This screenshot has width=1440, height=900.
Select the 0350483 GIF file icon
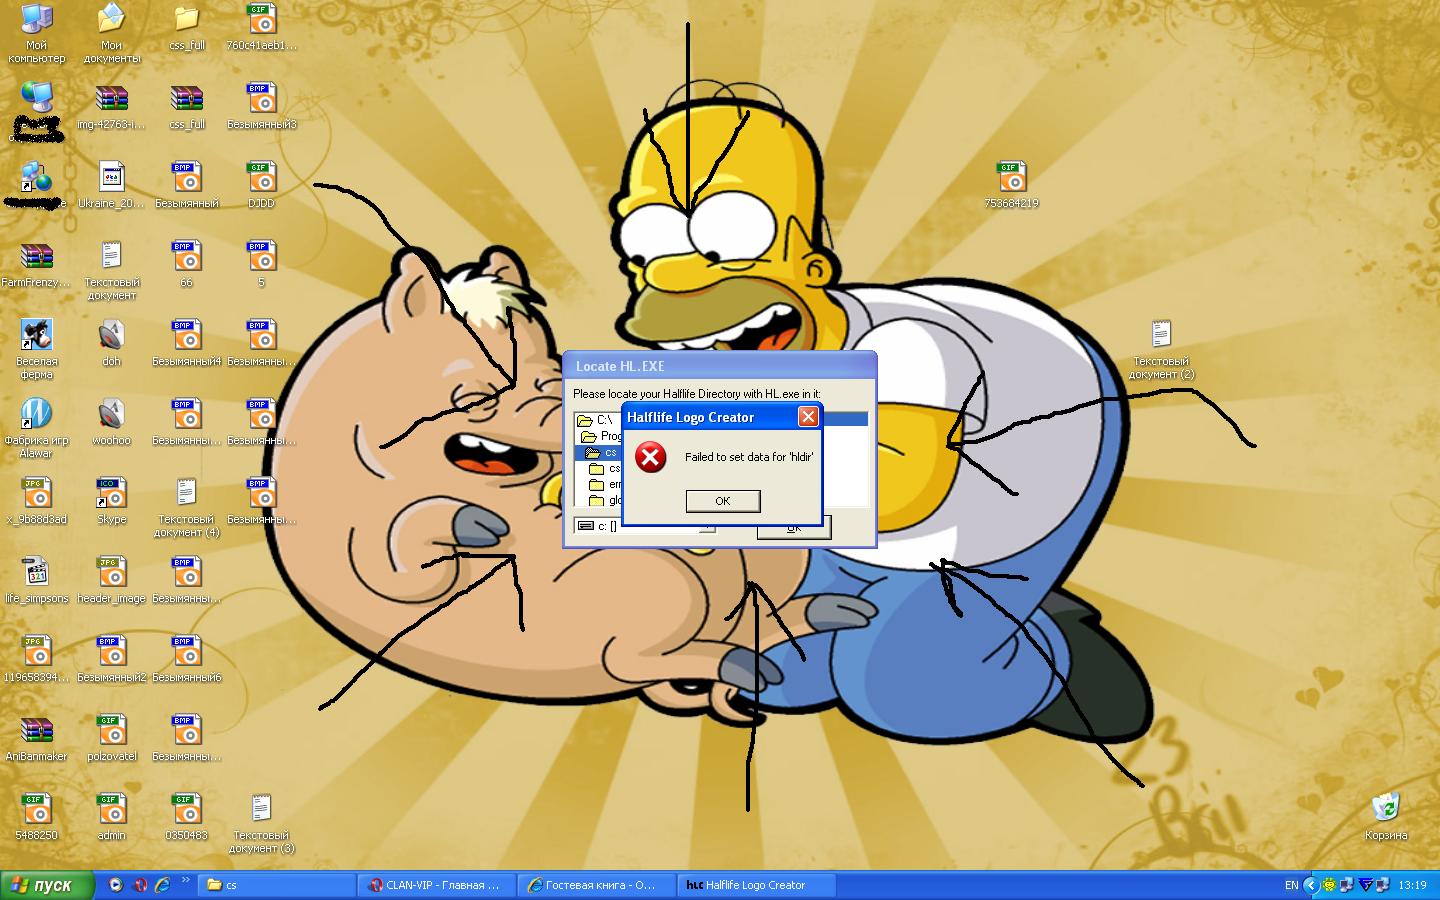[x=187, y=818]
